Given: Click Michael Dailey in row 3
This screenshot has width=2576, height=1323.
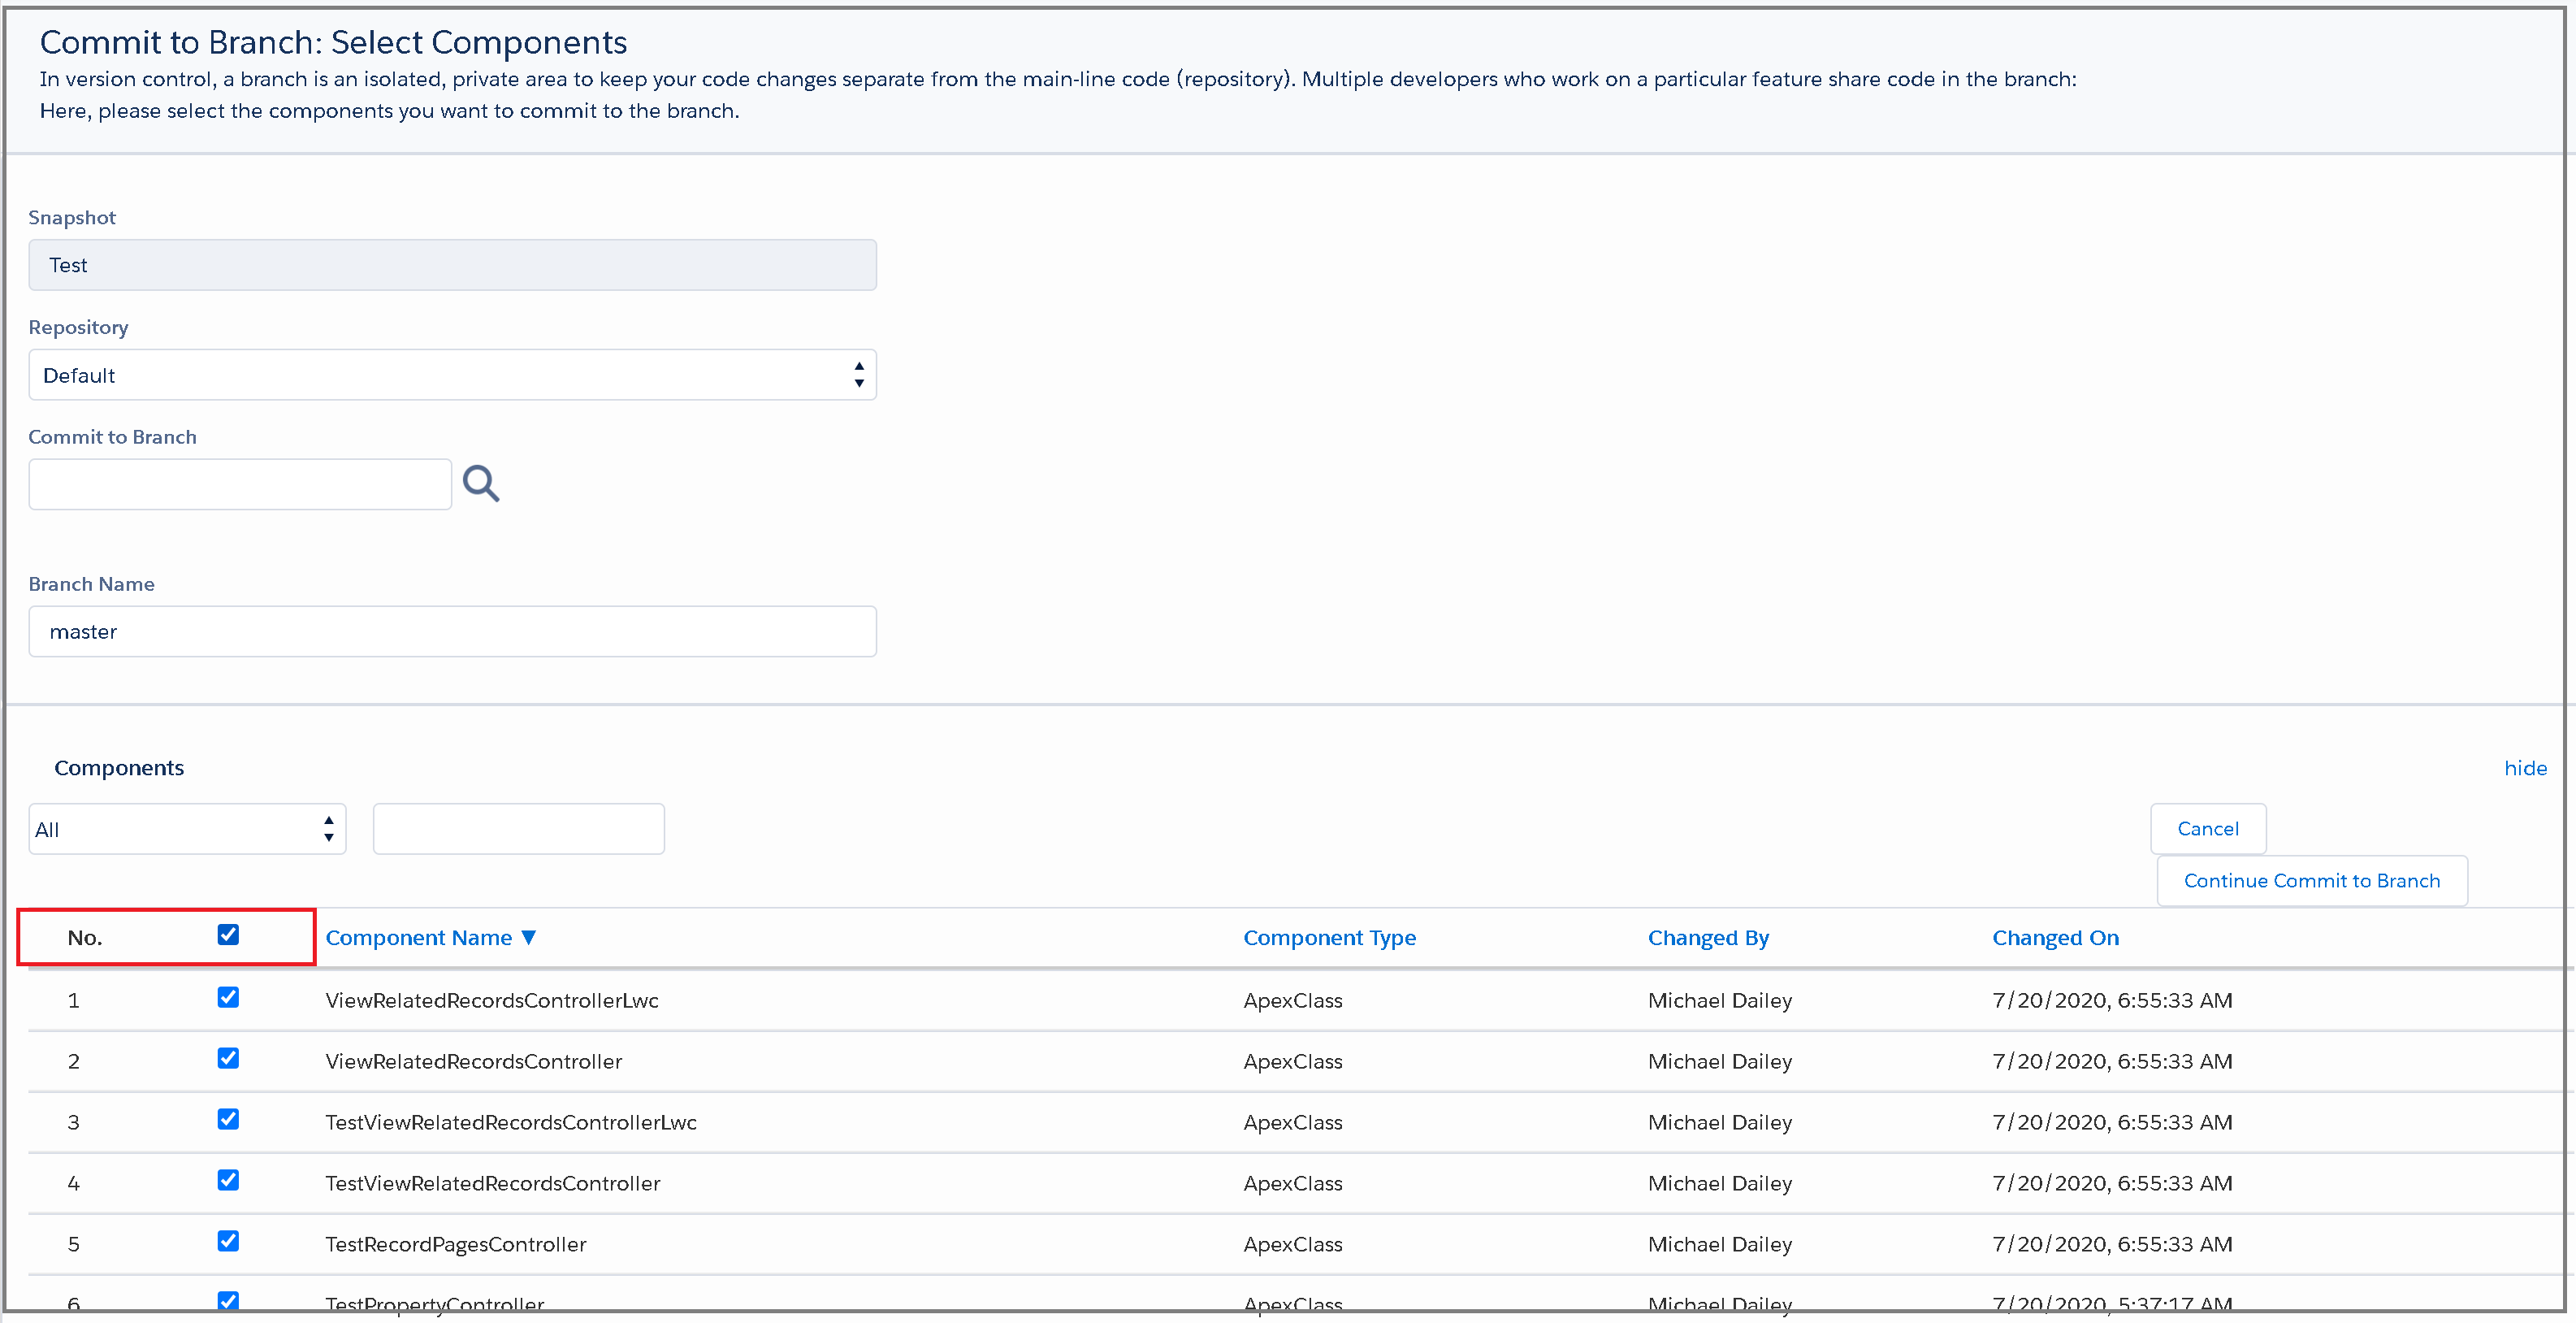Looking at the screenshot, I should (x=1720, y=1122).
